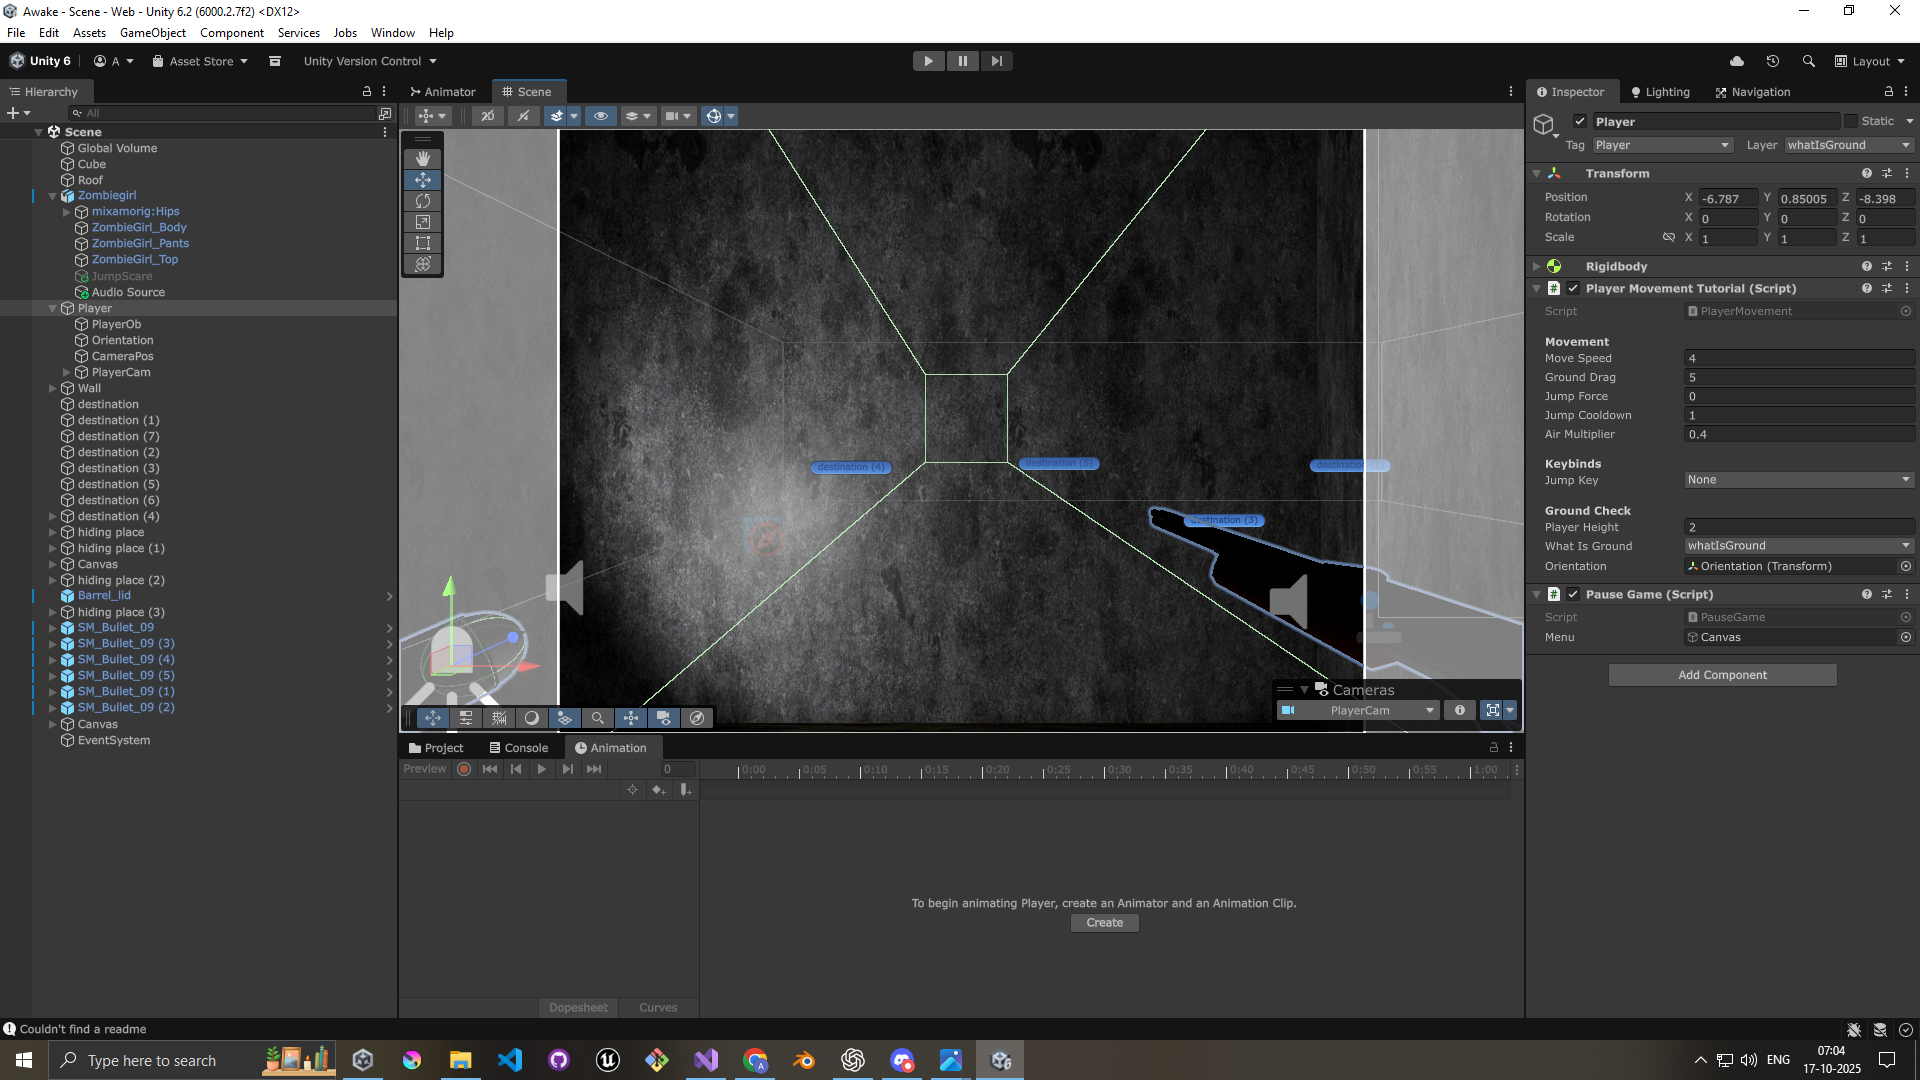Image resolution: width=1920 pixels, height=1080 pixels.
Task: Select the Scale tool
Action: point(423,222)
